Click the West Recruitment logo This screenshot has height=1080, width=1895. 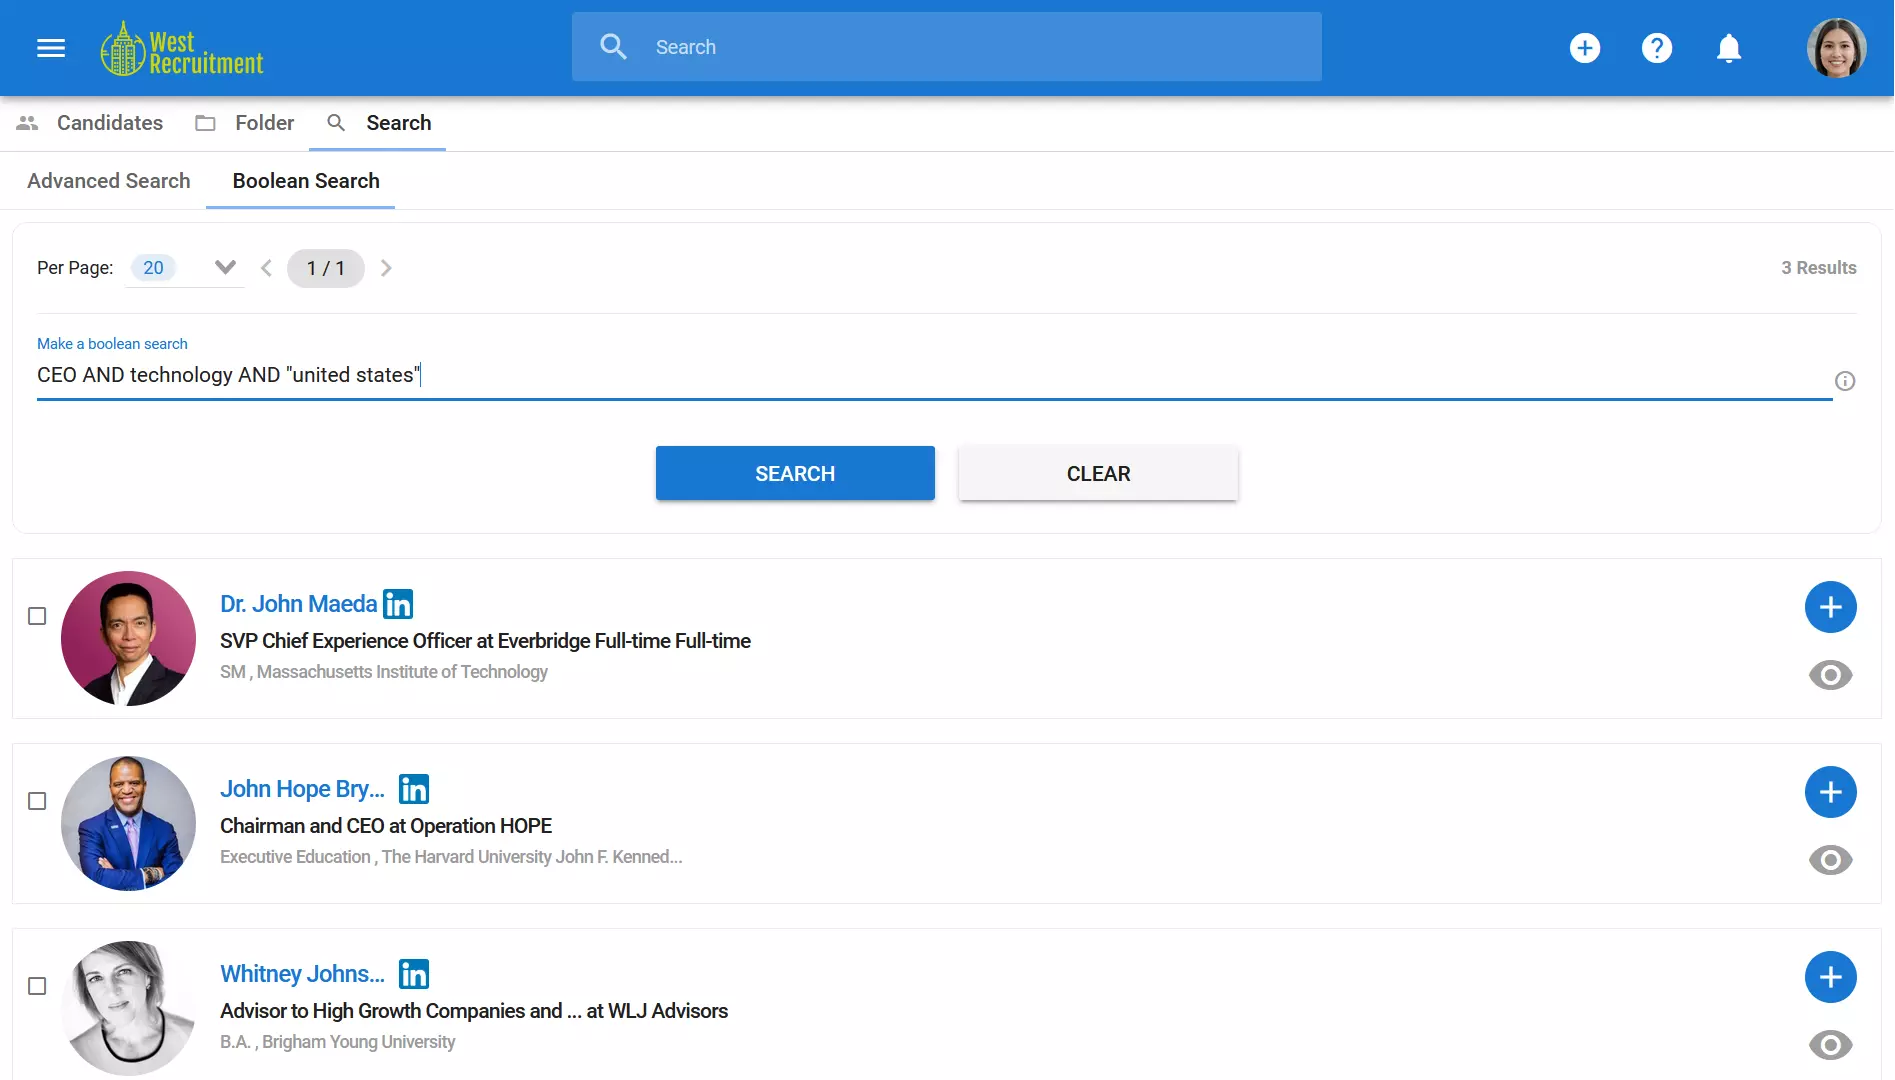182,47
